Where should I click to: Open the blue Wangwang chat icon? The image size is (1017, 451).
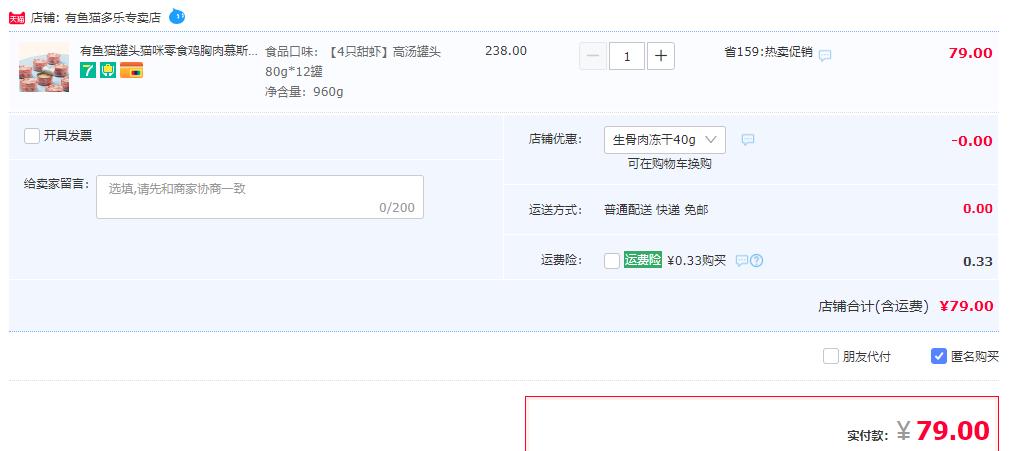click(176, 16)
